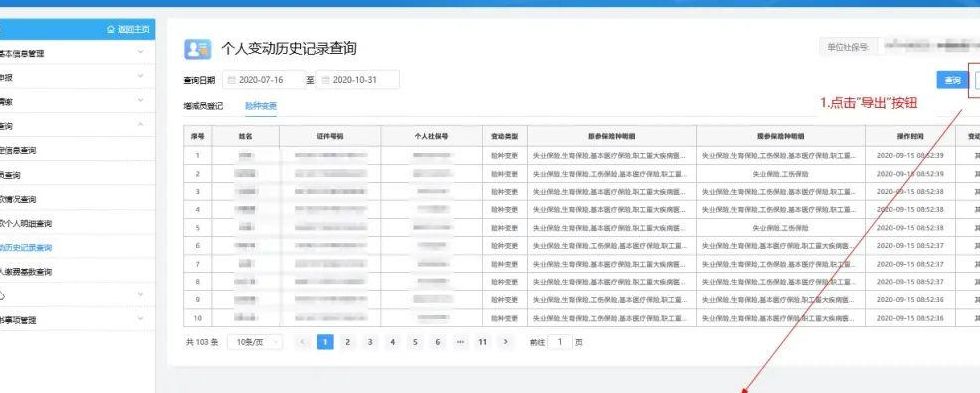Click the 个人变动历史记录查询 page header icon
The width and height of the screenshot is (980, 393).
coord(198,49)
